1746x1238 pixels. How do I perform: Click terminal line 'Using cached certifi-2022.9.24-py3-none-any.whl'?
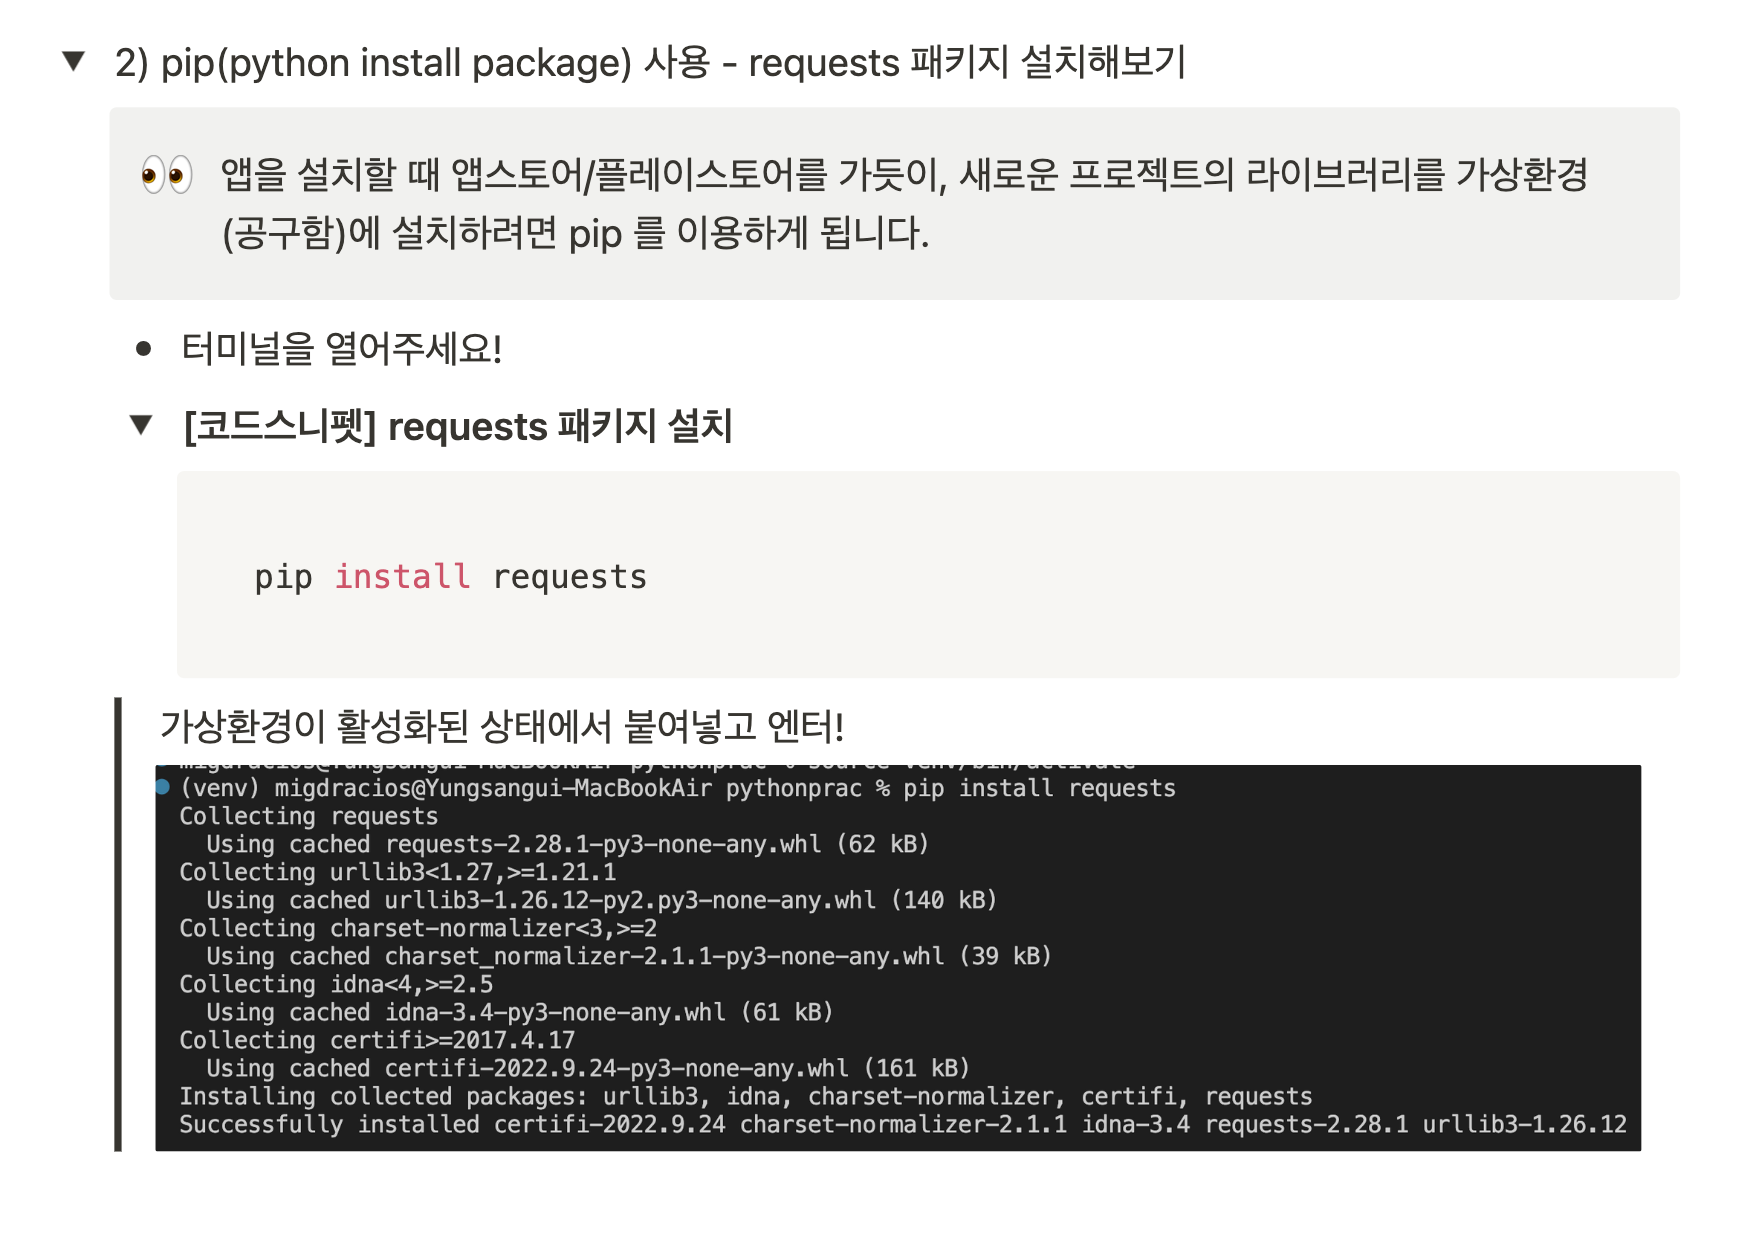(527, 1069)
